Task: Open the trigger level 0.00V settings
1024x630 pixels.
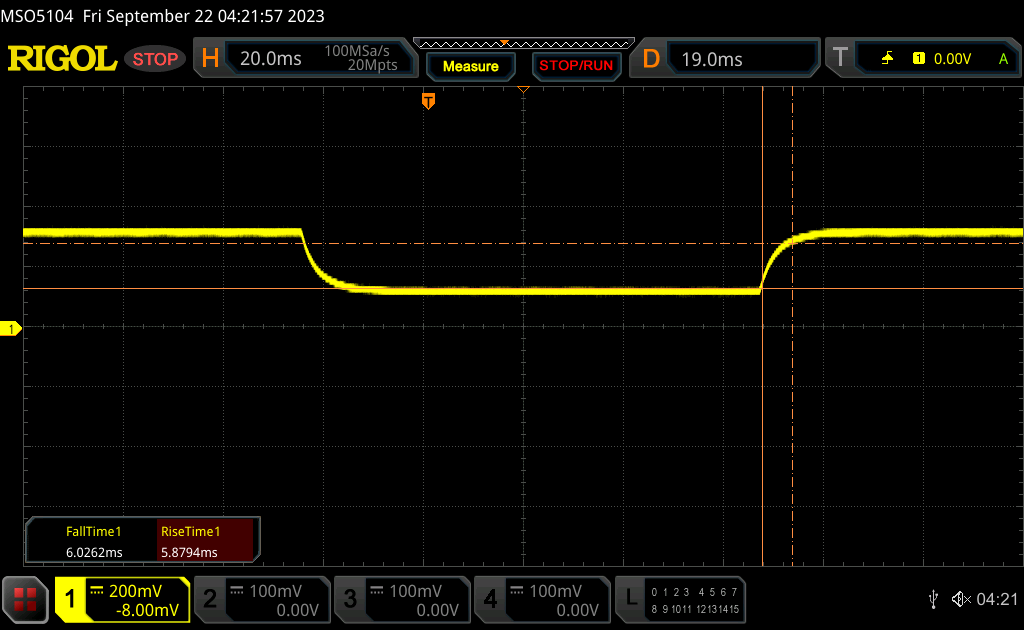Action: coord(951,59)
